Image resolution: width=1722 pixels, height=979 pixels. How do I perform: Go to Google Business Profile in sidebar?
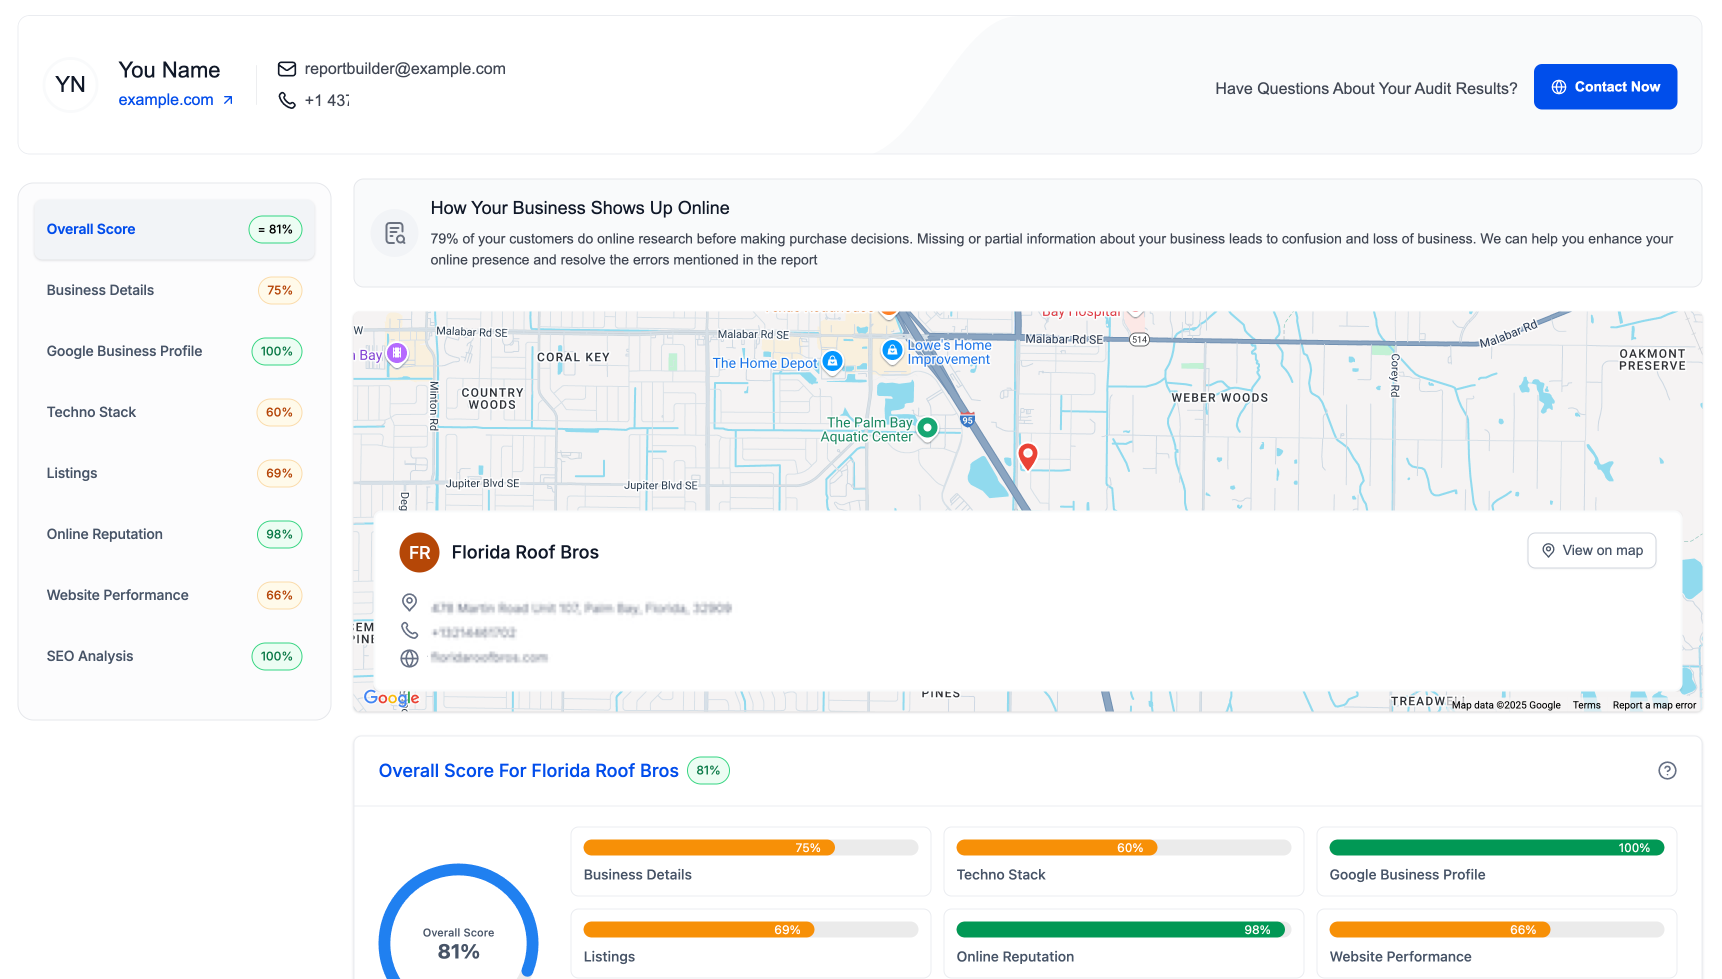(174, 351)
